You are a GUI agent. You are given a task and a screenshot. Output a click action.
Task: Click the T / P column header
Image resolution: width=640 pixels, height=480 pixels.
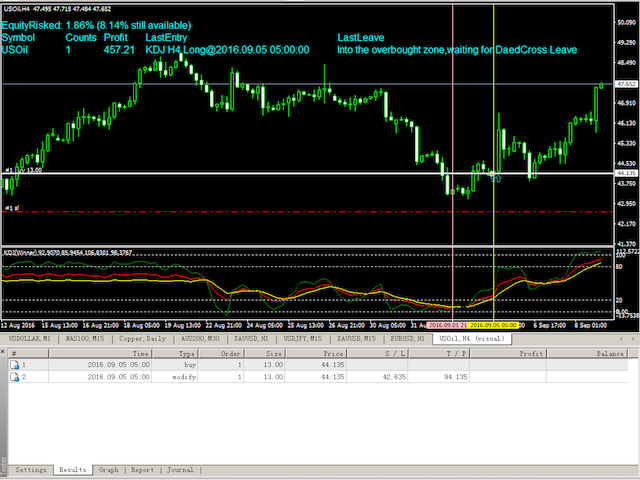[439, 353]
